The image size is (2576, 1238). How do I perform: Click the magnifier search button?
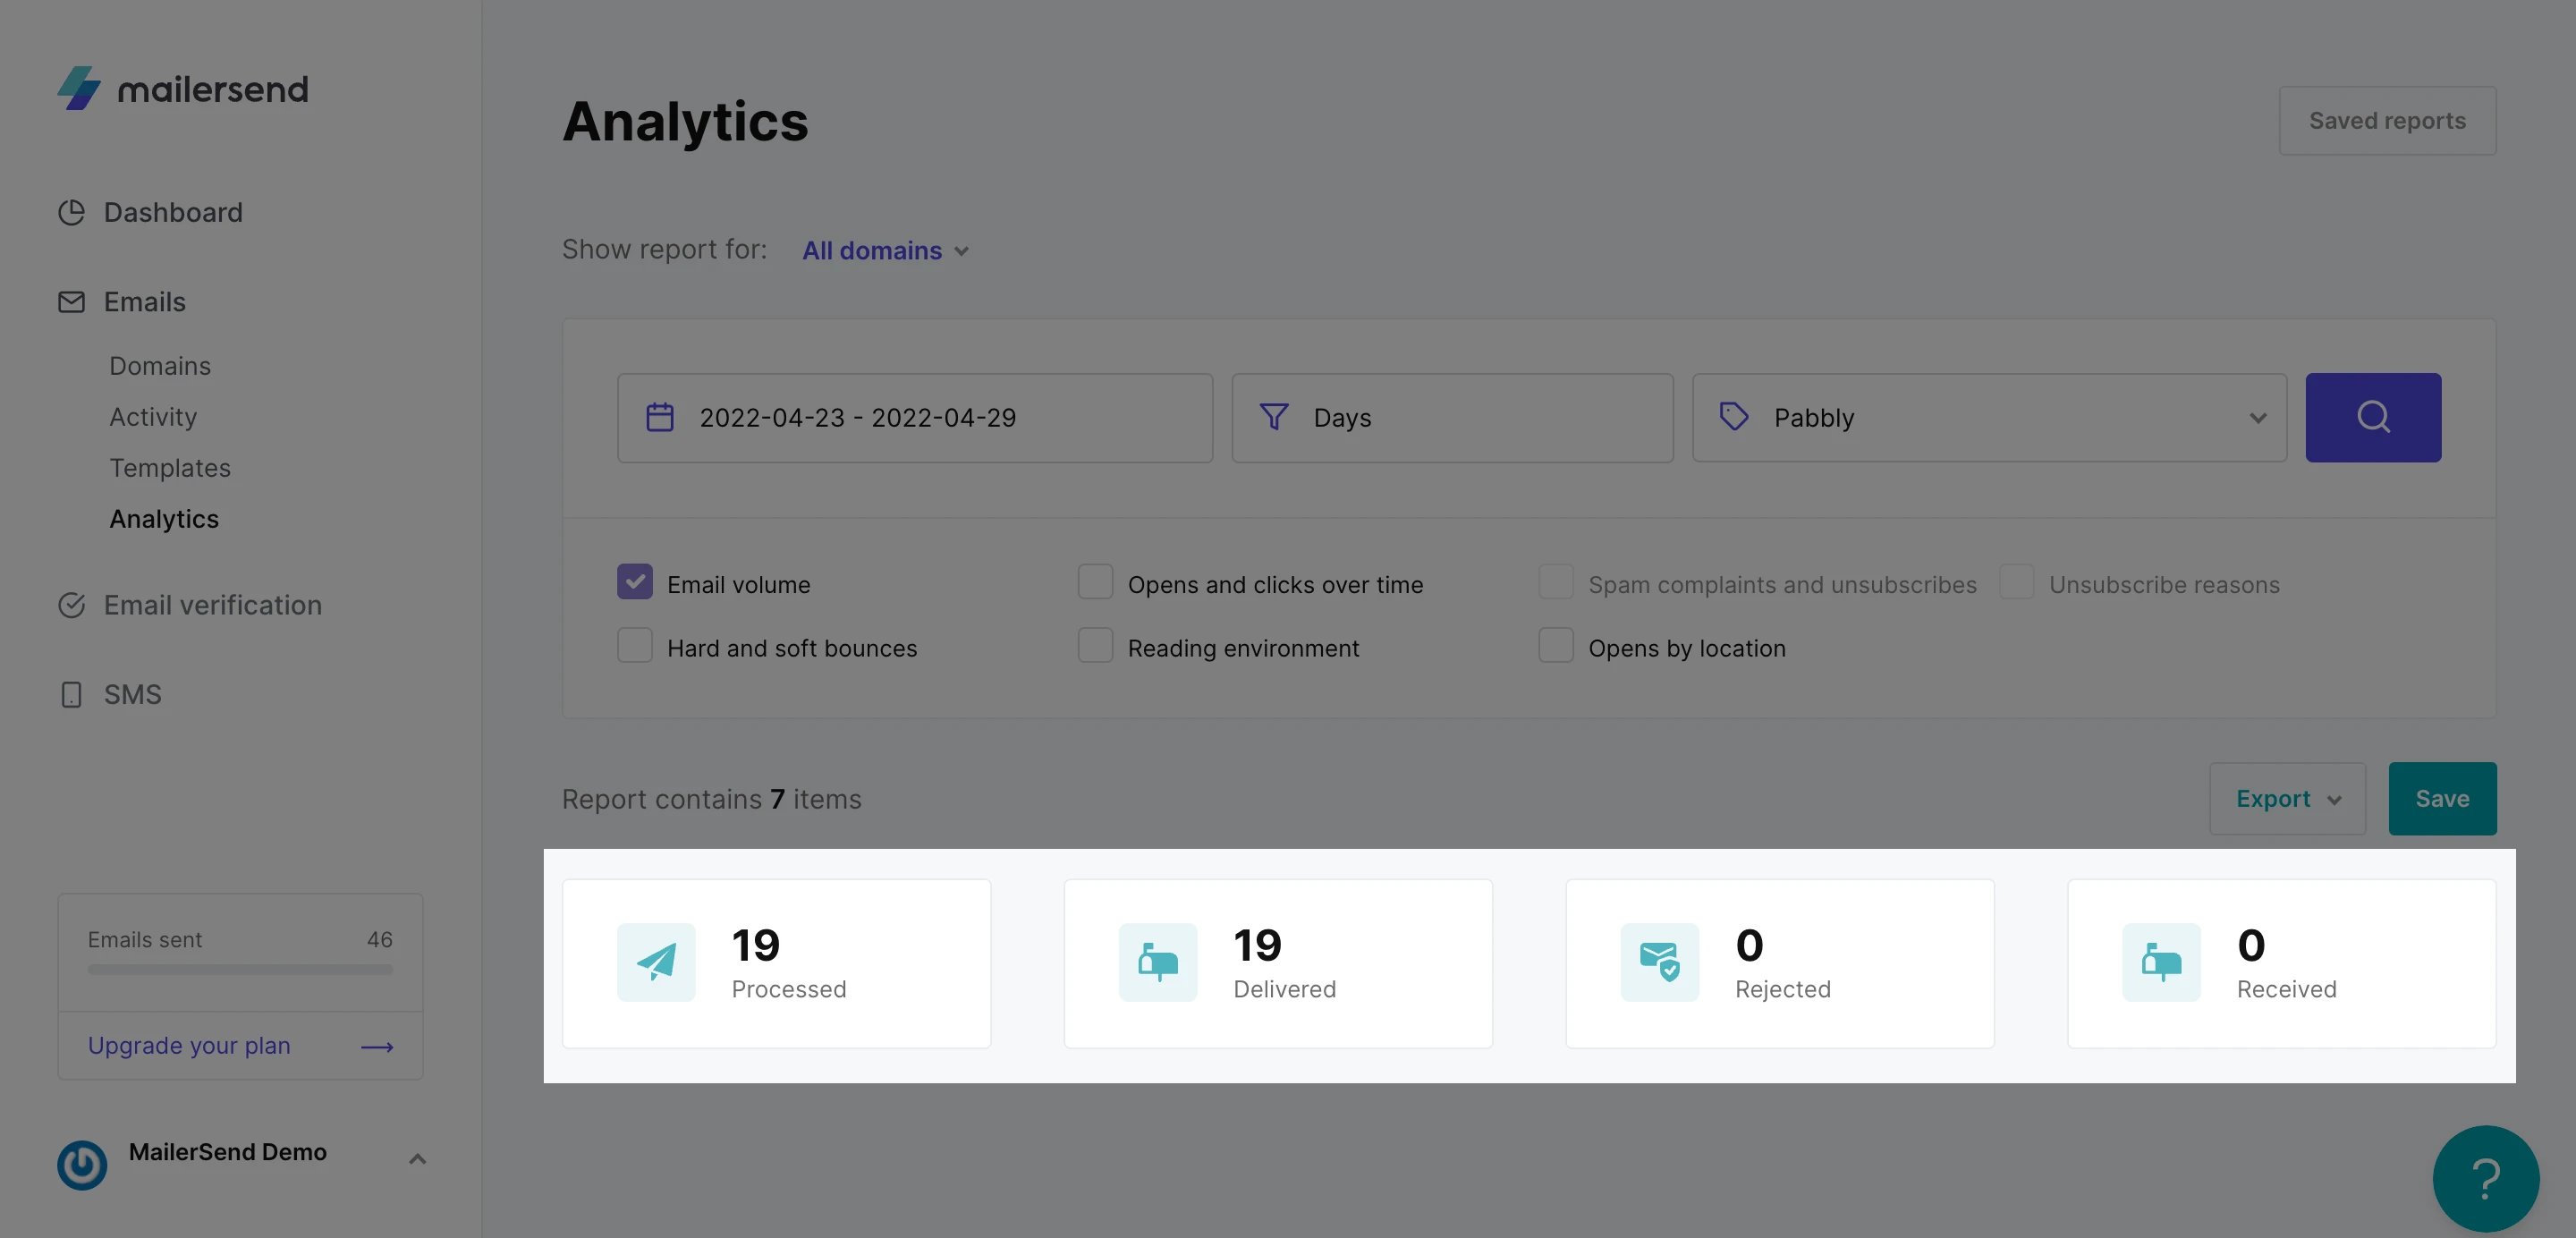click(2372, 417)
